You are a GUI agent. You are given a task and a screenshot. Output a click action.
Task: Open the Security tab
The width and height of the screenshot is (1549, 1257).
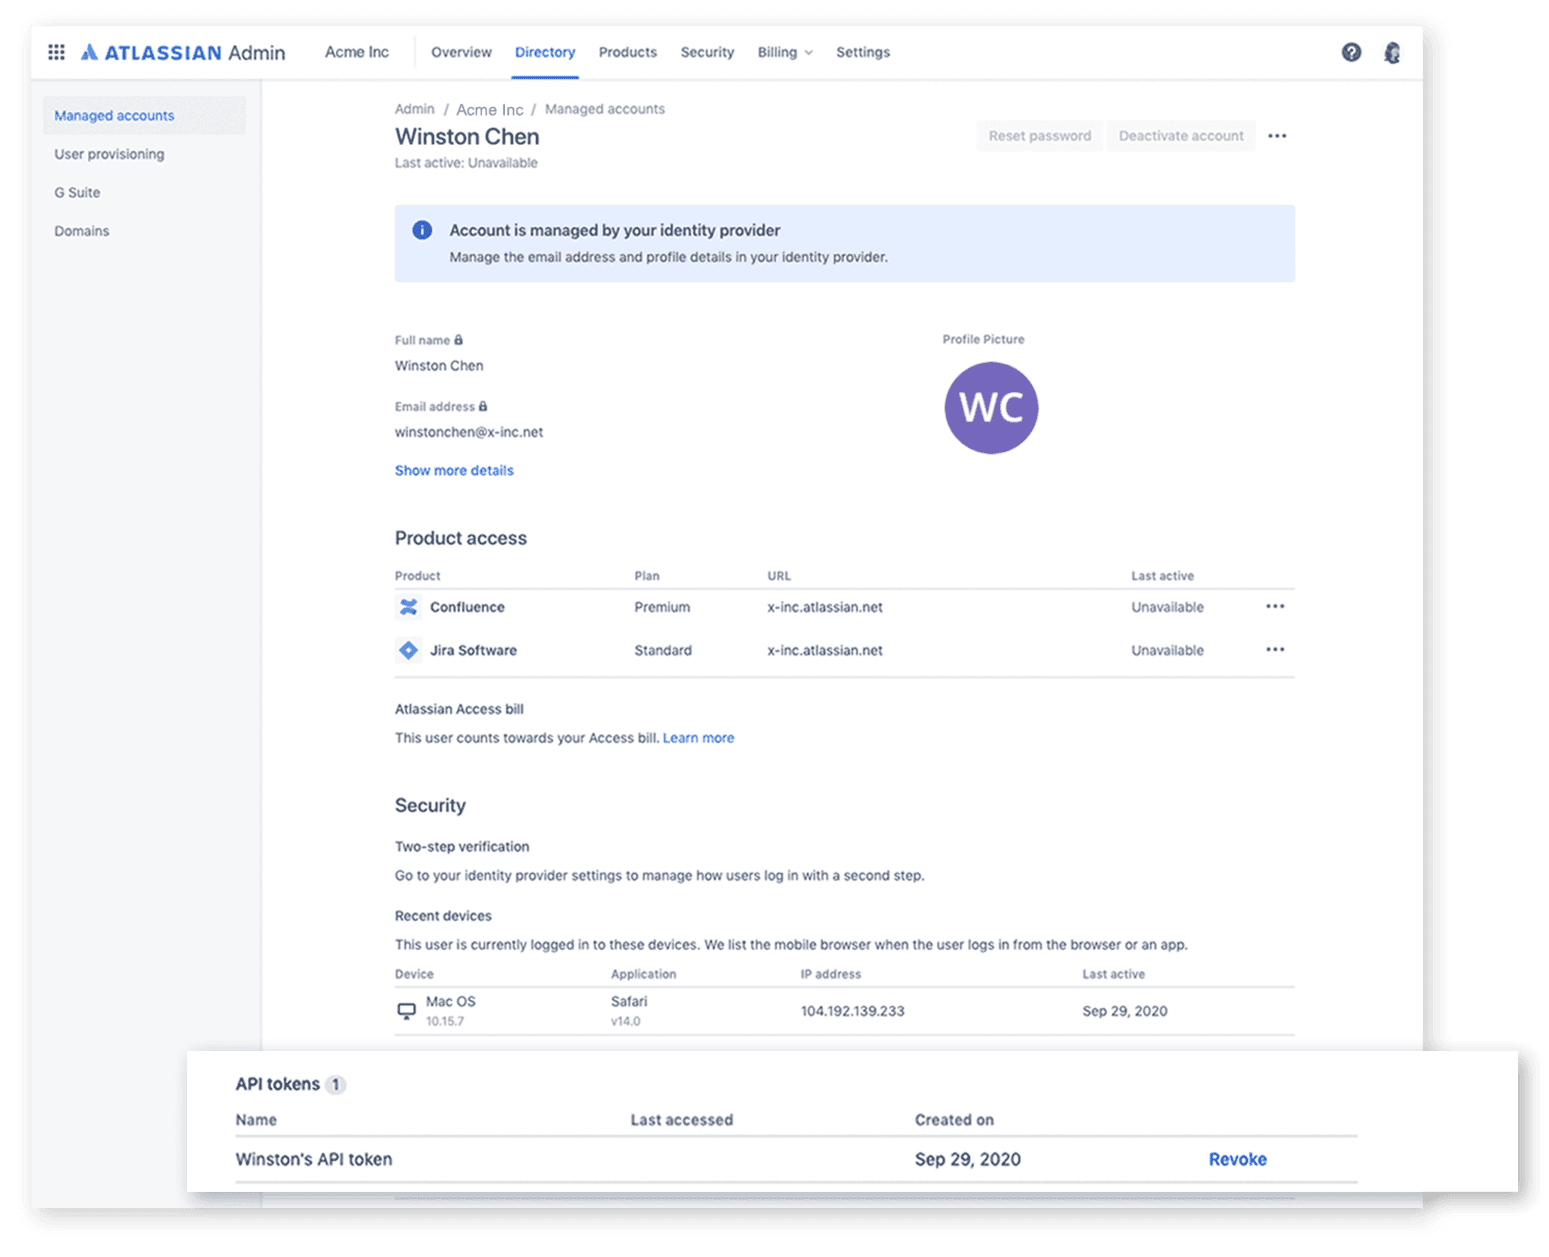tap(707, 52)
